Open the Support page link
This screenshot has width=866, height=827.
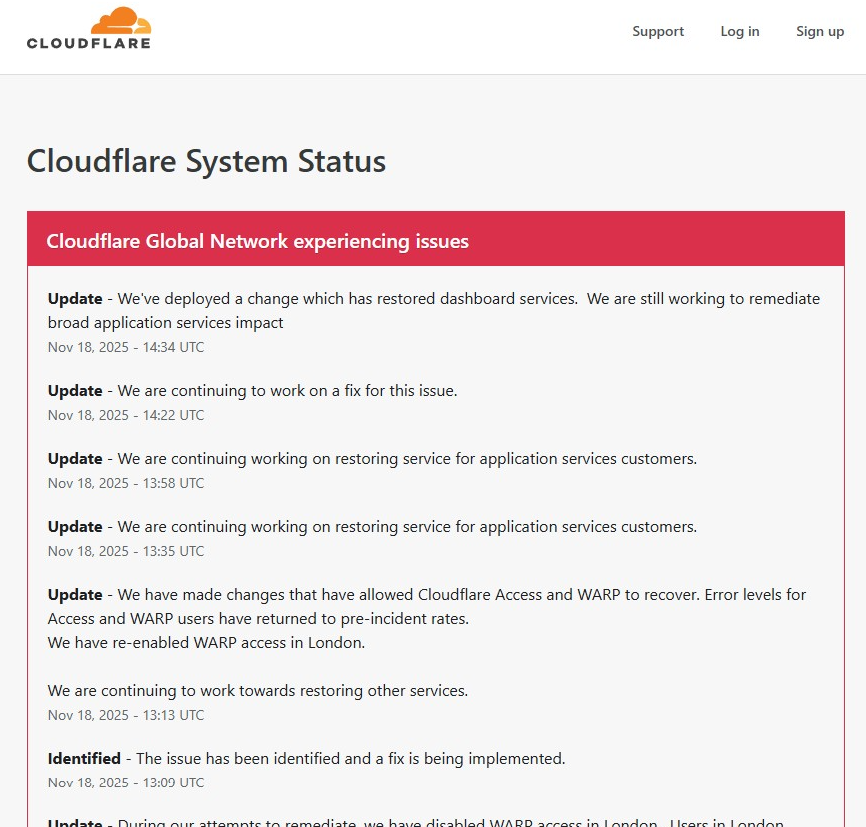click(657, 31)
